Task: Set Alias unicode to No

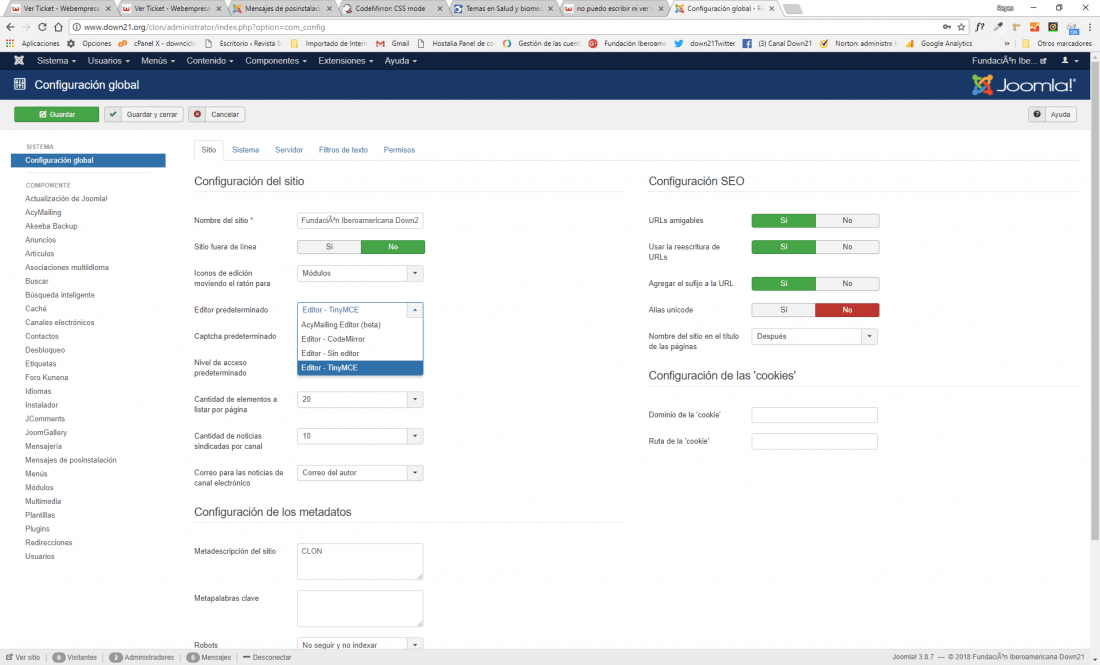Action: click(847, 310)
